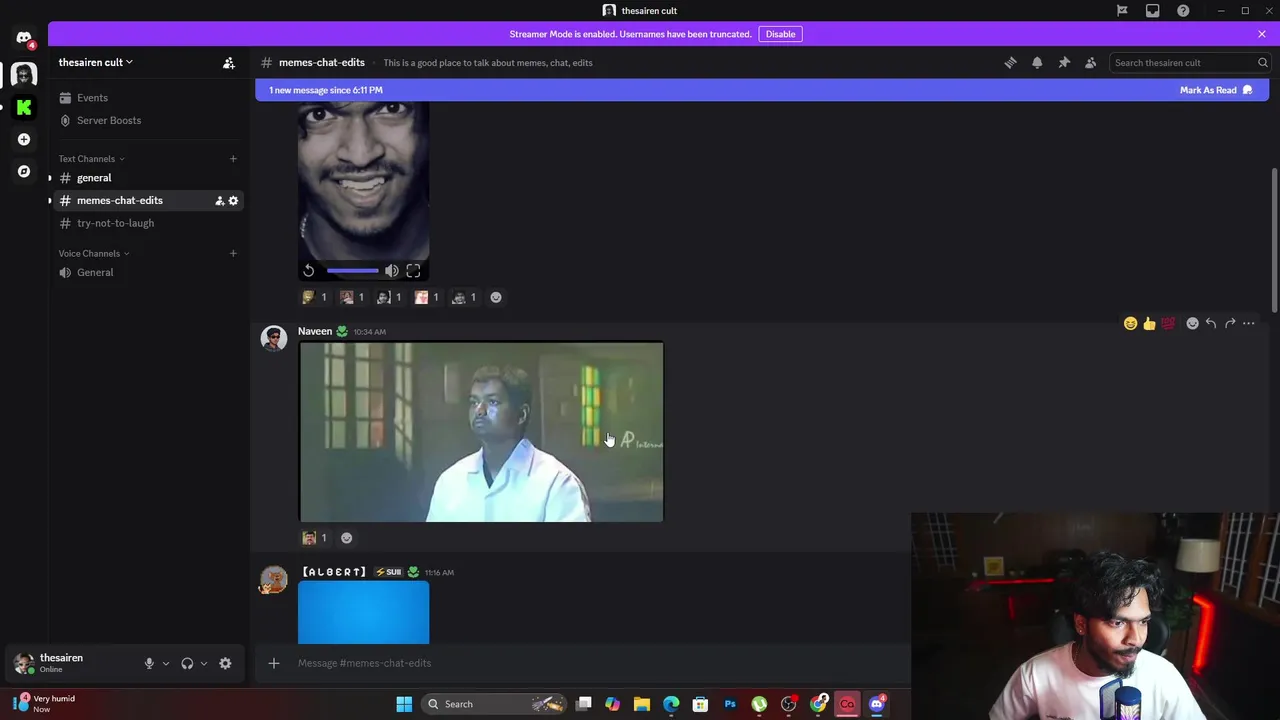Click the Search thesairen cult field

(x=1190, y=63)
